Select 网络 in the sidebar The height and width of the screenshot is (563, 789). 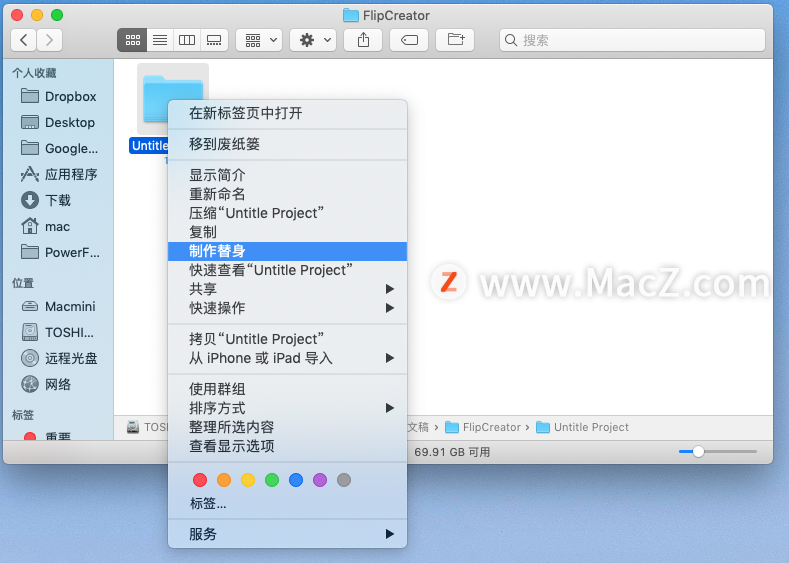[59, 384]
